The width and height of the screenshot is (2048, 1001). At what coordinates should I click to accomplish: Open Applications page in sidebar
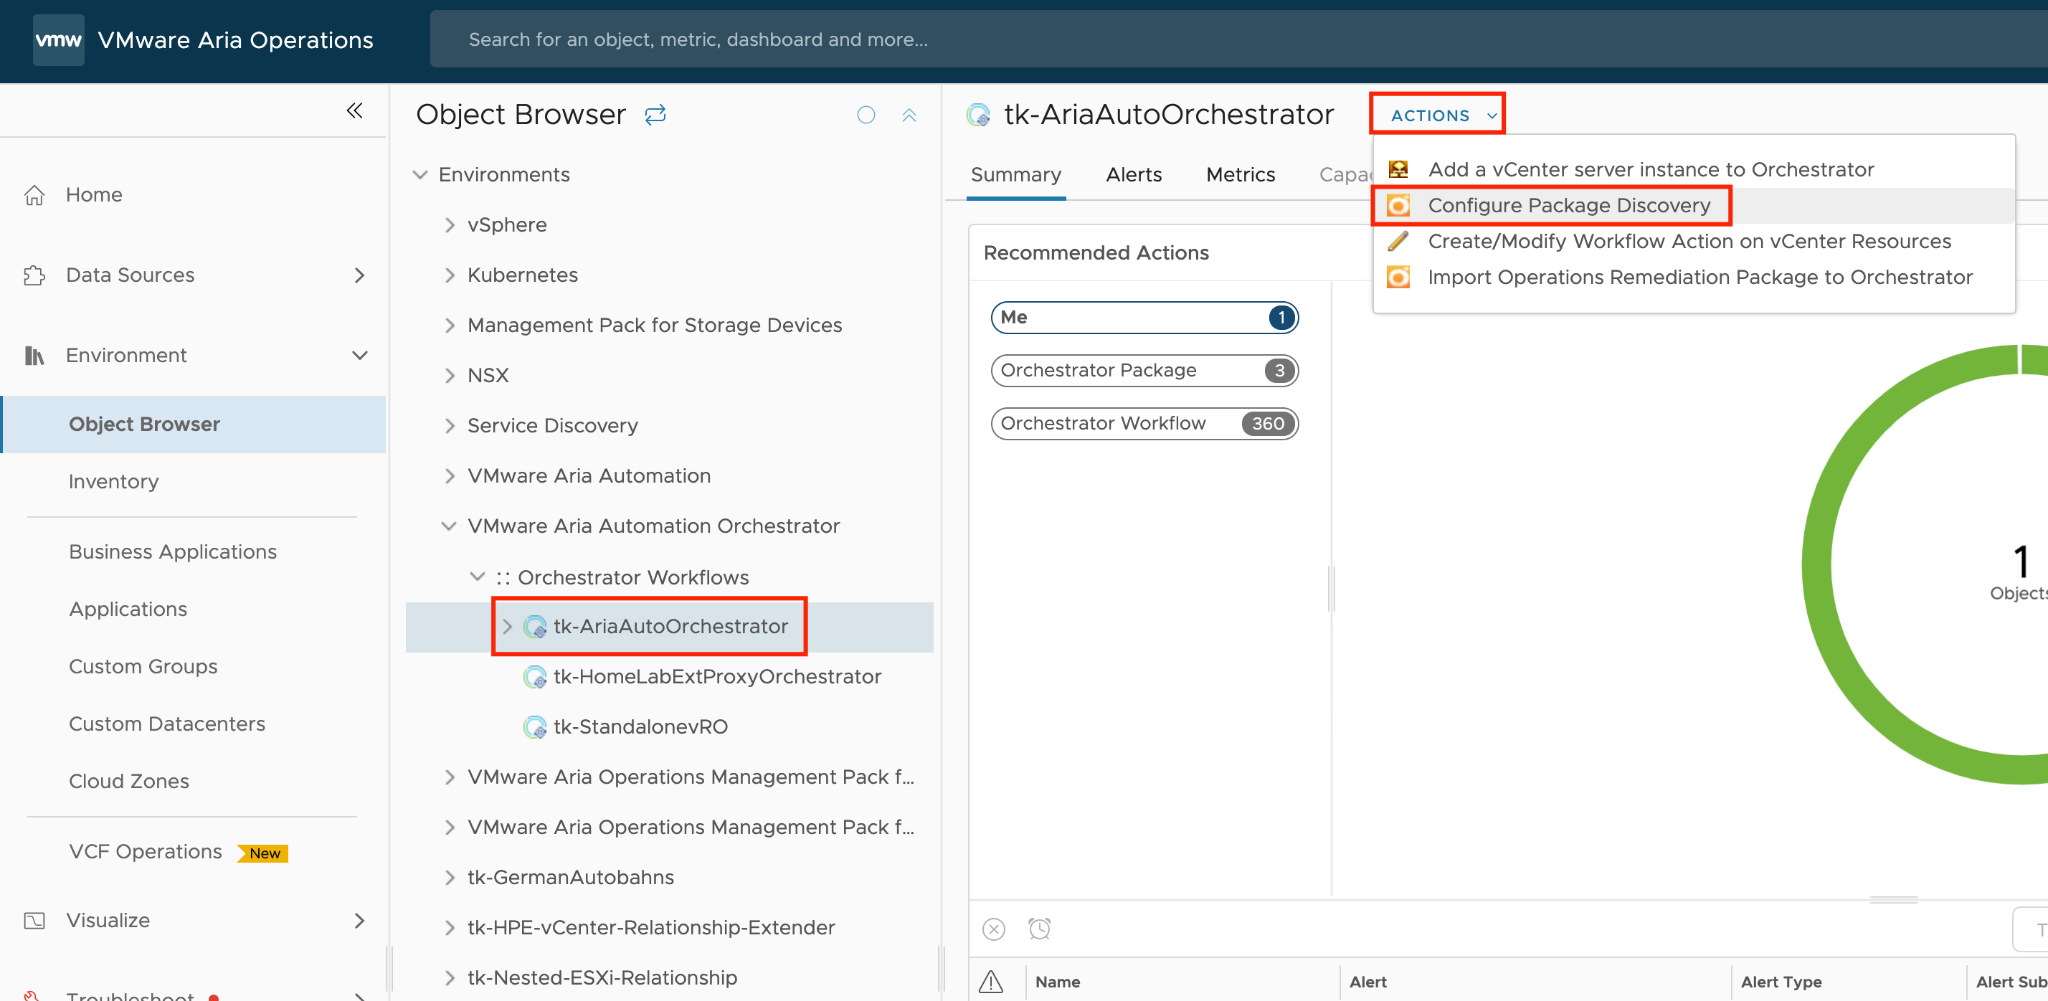pos(127,609)
